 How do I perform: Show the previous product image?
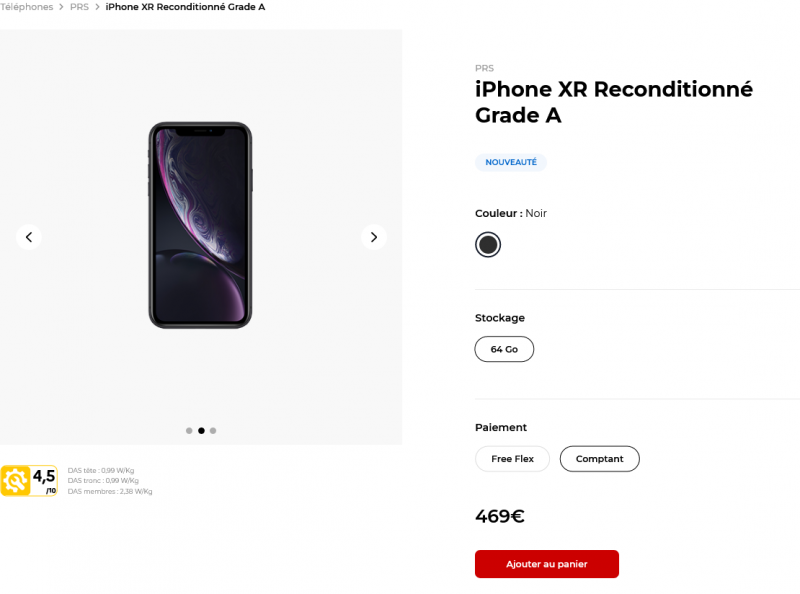click(29, 237)
